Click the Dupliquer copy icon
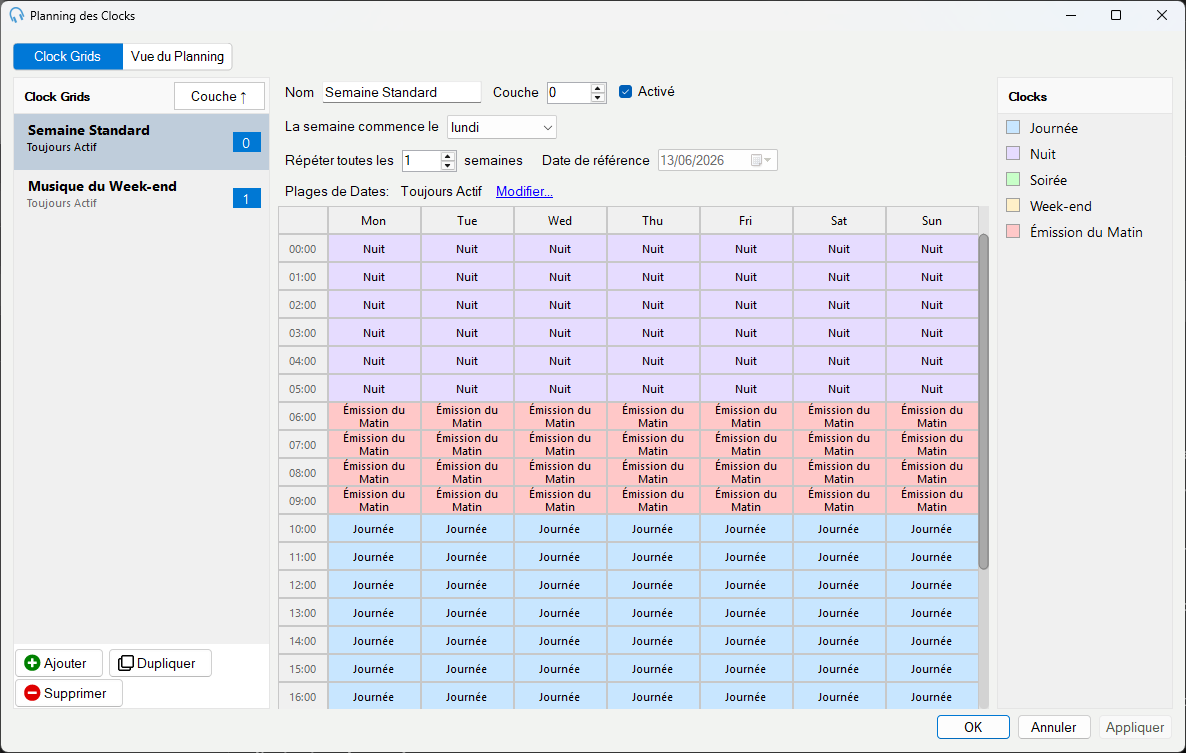1186x753 pixels. click(126, 663)
